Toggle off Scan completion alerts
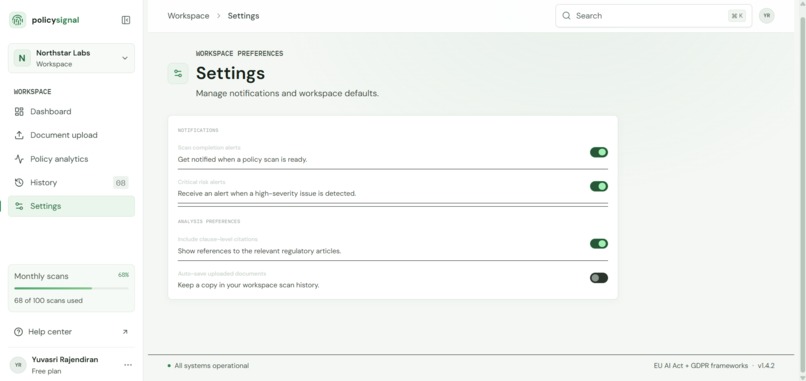This screenshot has width=806, height=381. point(599,152)
